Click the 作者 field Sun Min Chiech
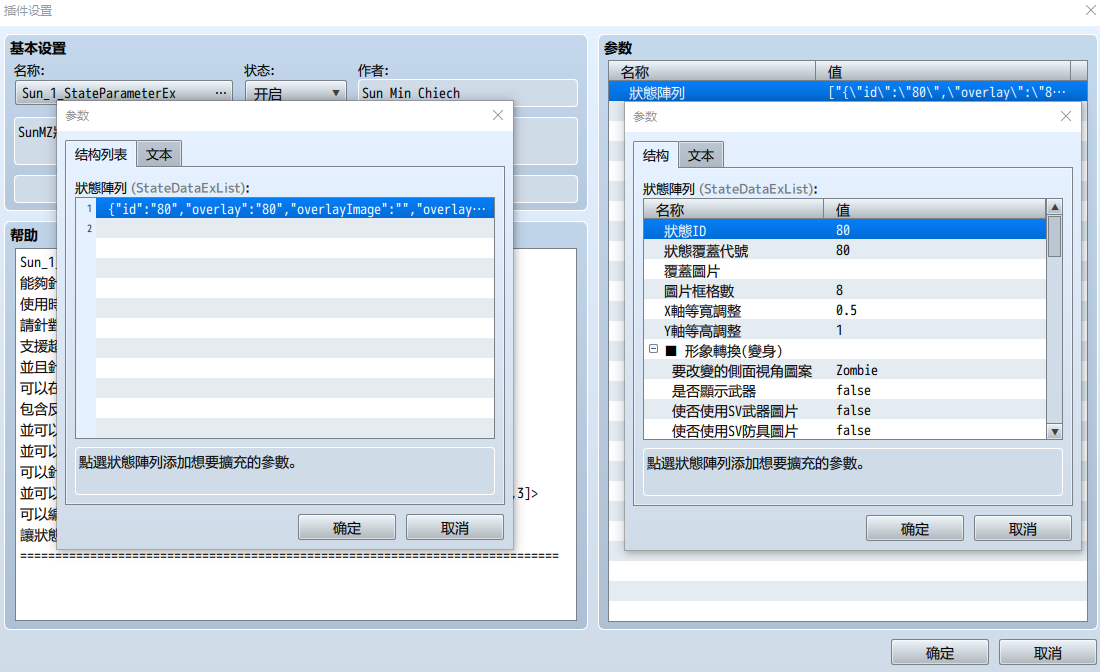 467,93
